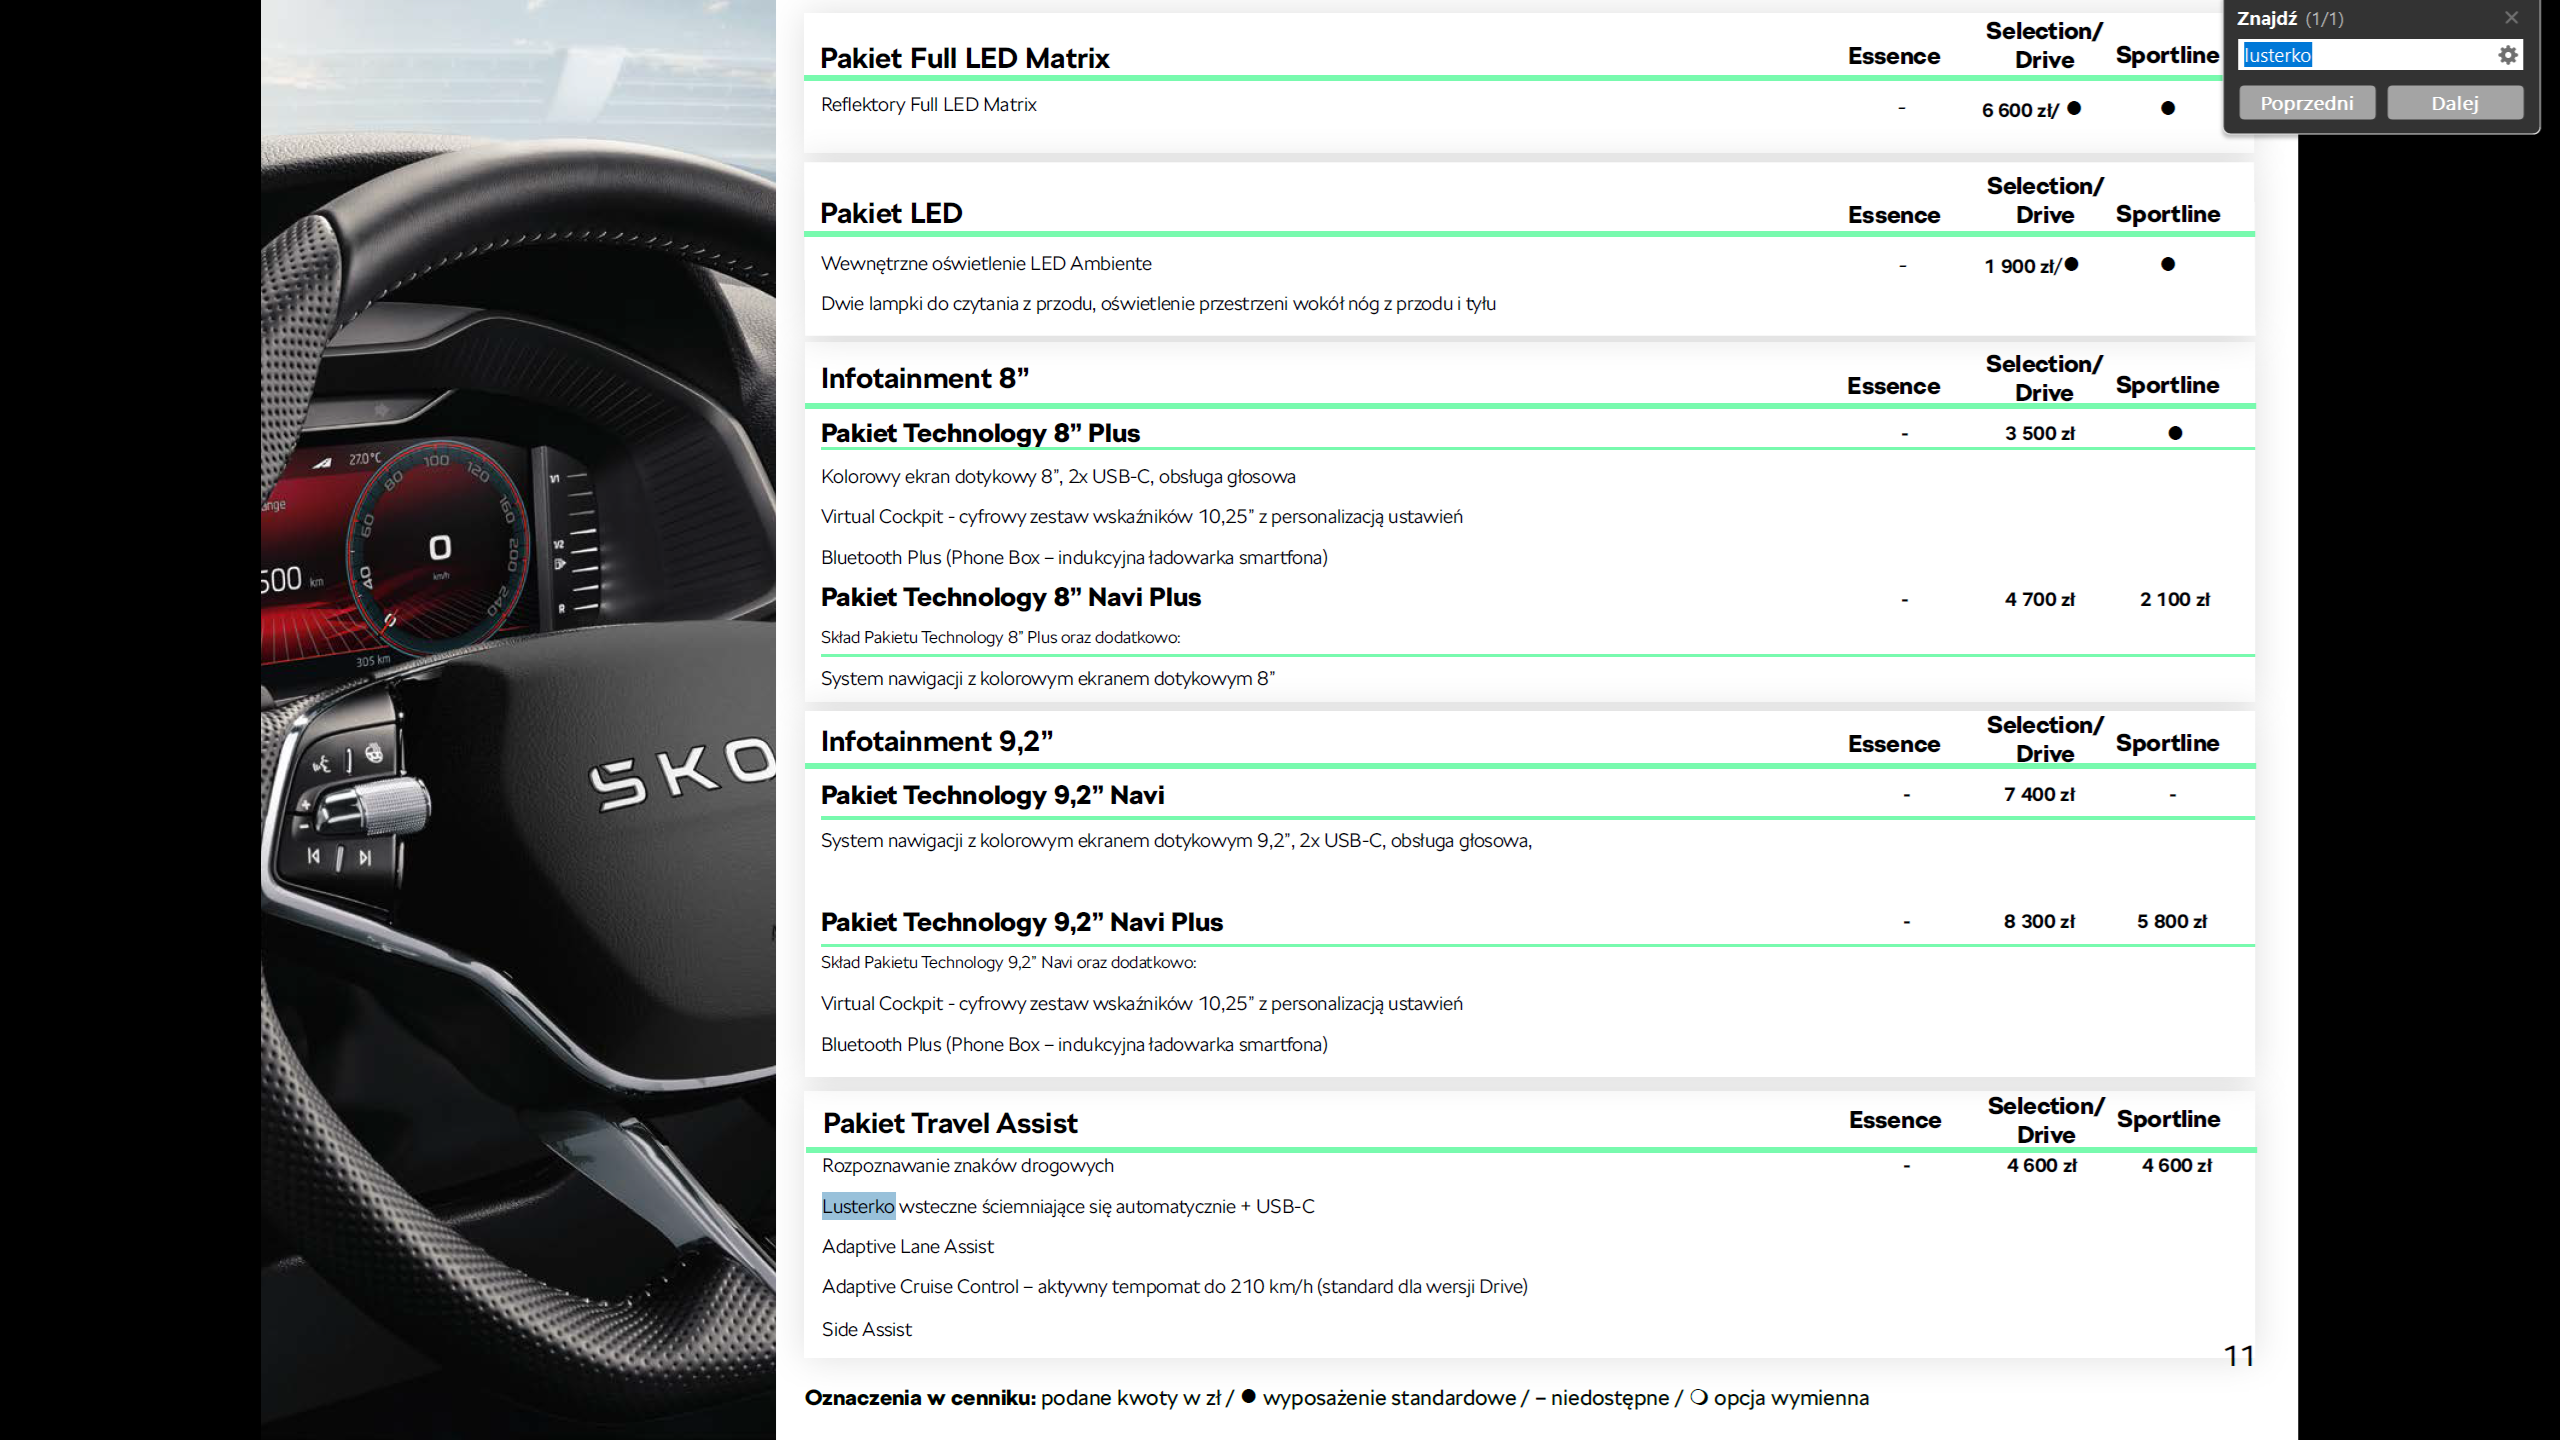2560x1440 pixels.
Task: Click Pakiet Technology 9,2" Navi heading
Action: (992, 795)
